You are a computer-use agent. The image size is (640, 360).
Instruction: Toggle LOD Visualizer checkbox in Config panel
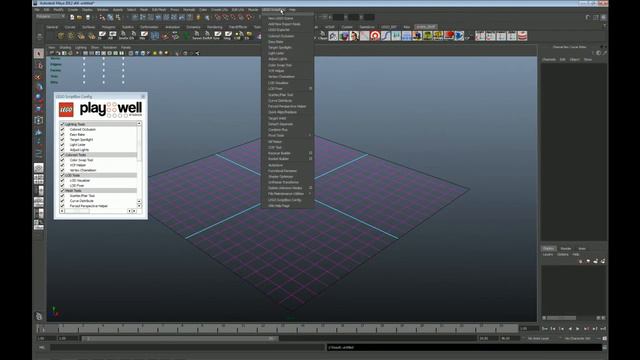[x=62, y=180]
